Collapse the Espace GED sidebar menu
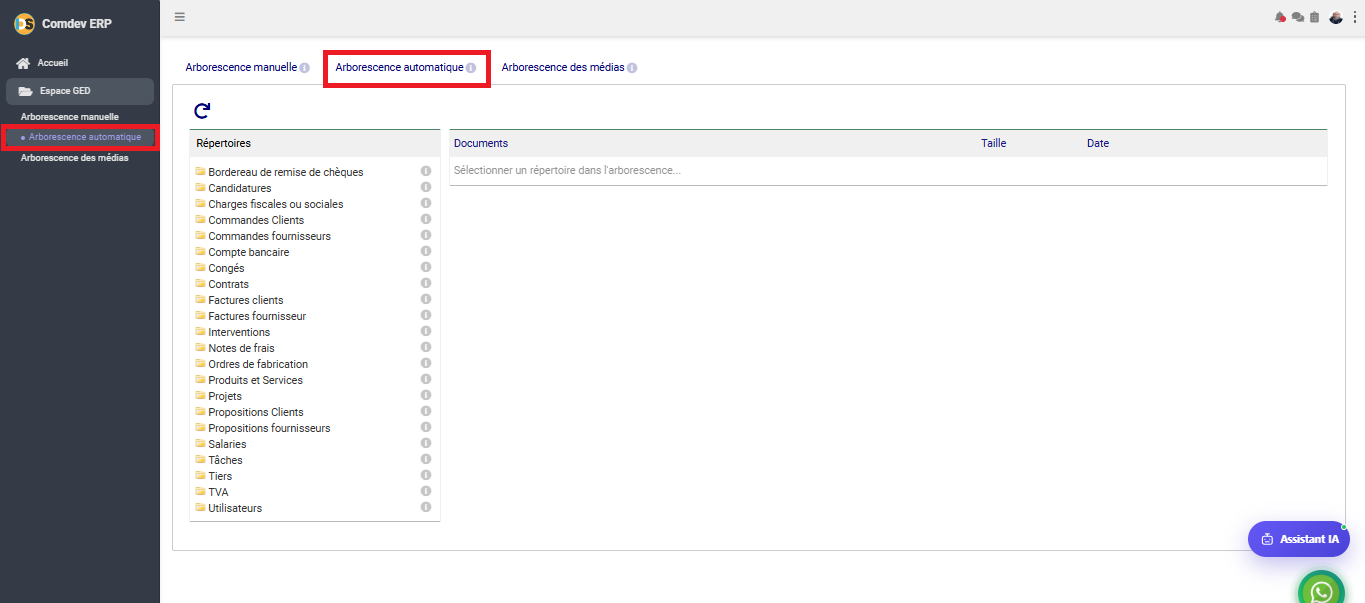The width and height of the screenshot is (1365, 603). [x=80, y=91]
